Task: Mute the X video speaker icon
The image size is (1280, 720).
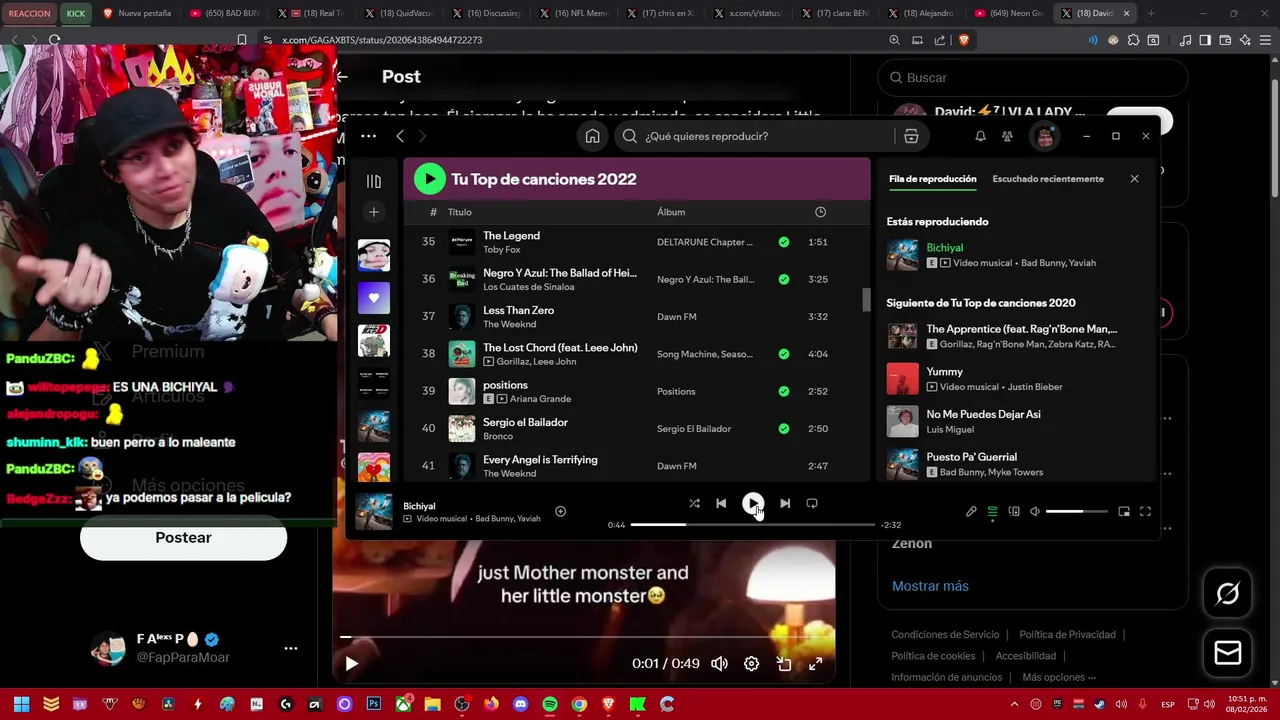Action: [719, 663]
